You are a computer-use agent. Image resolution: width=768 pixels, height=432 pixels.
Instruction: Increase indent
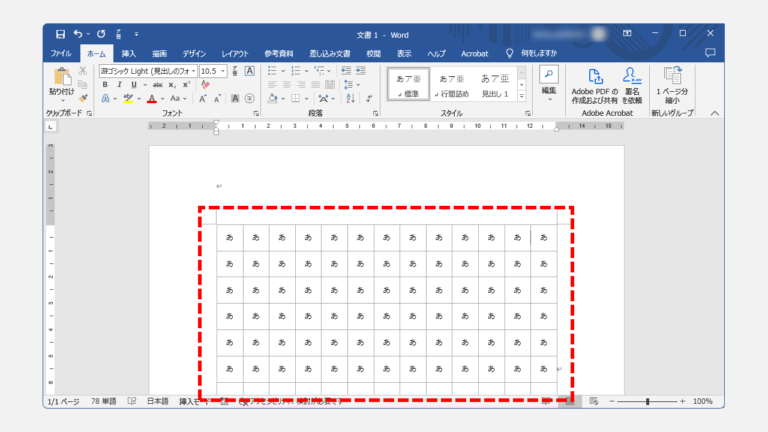pos(360,71)
